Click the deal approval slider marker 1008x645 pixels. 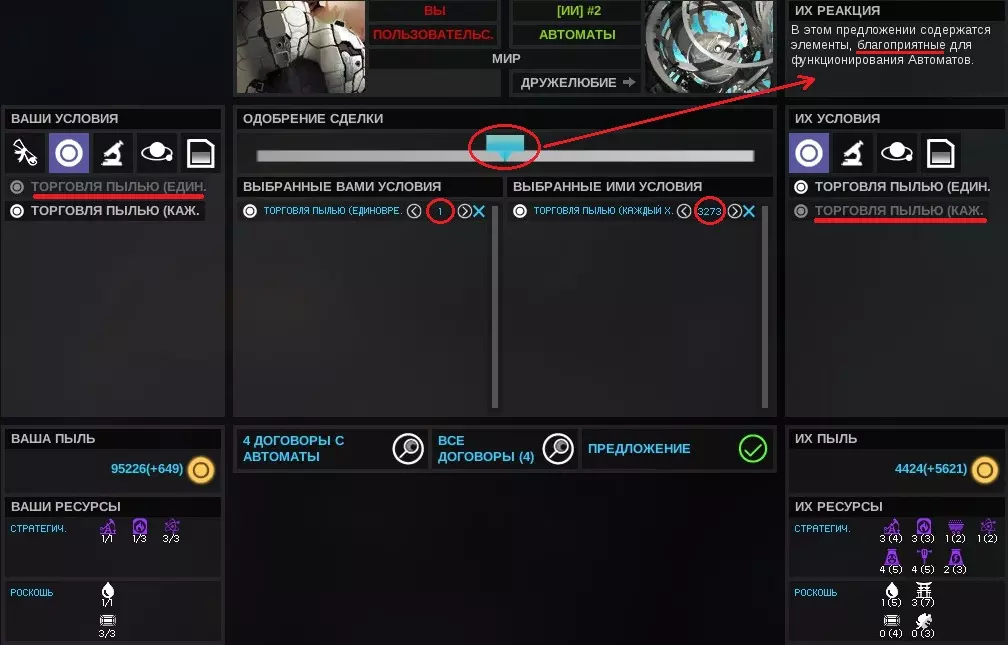(505, 147)
